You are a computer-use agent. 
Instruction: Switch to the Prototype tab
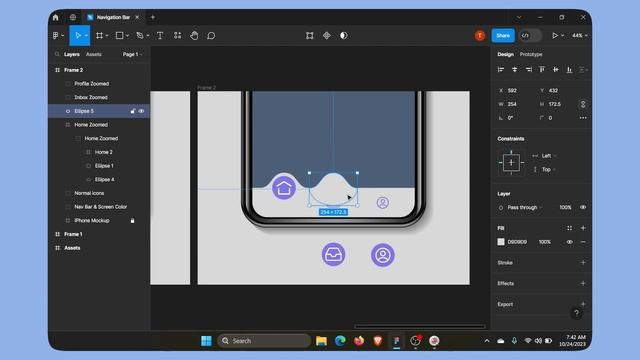click(x=531, y=54)
